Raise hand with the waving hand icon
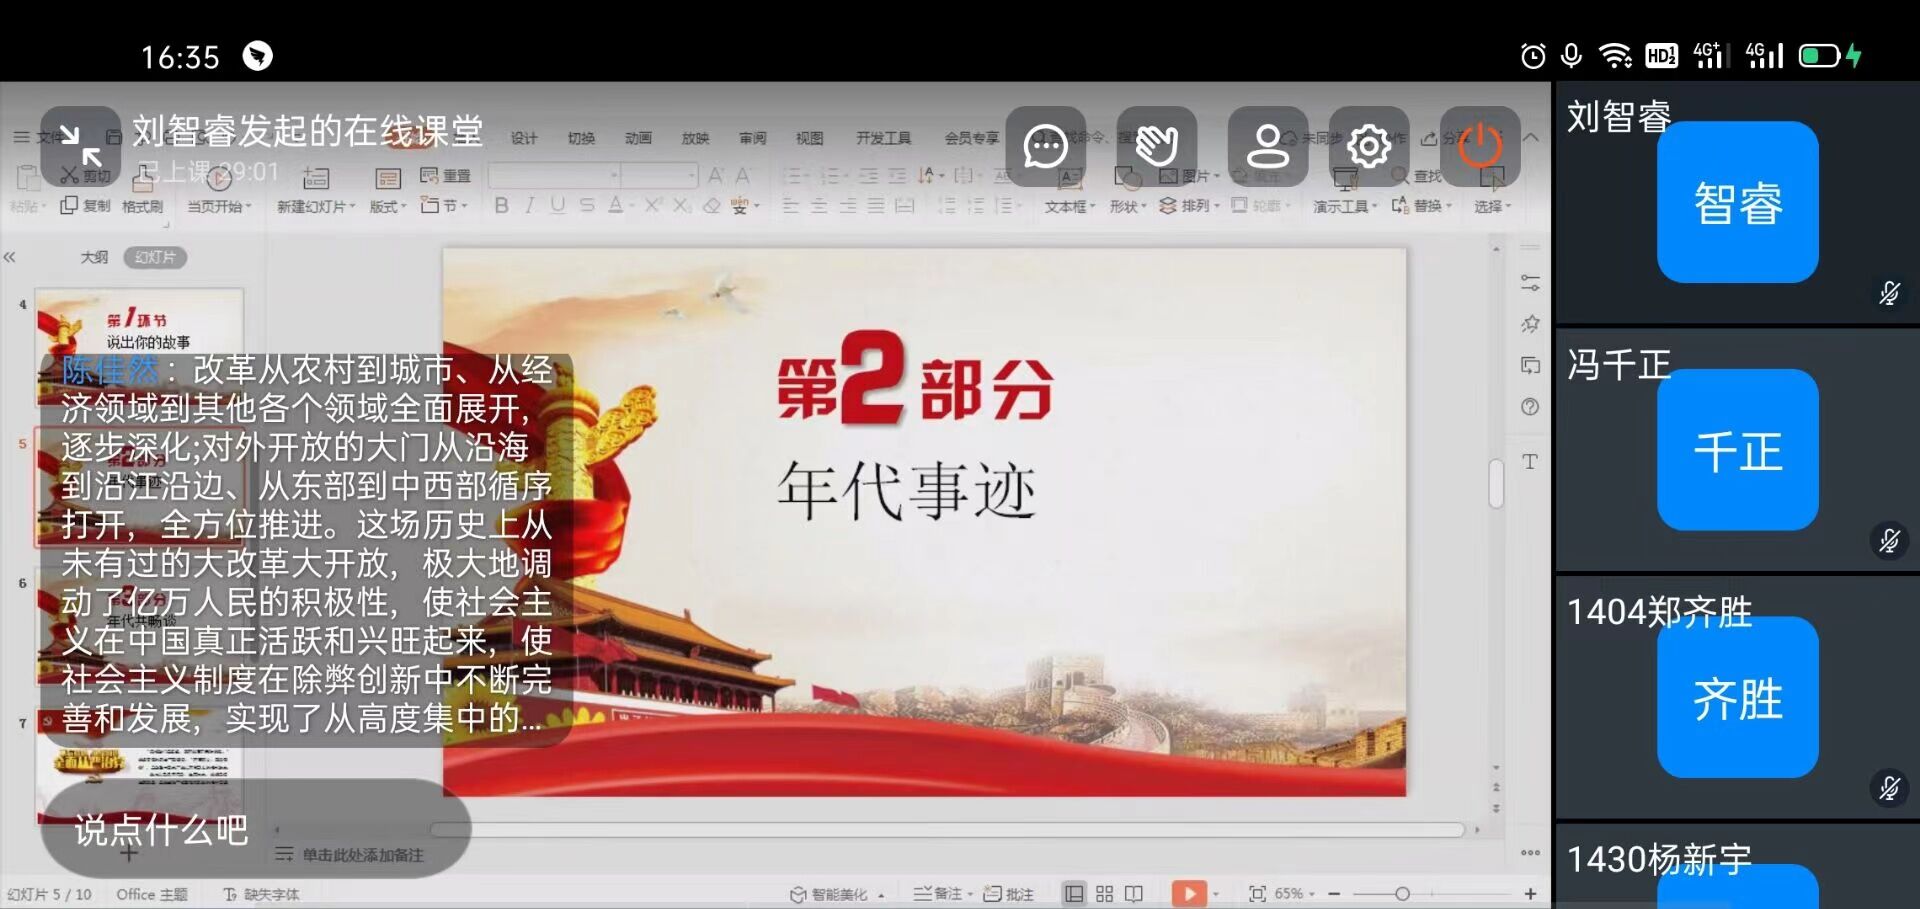1920x909 pixels. (1157, 146)
